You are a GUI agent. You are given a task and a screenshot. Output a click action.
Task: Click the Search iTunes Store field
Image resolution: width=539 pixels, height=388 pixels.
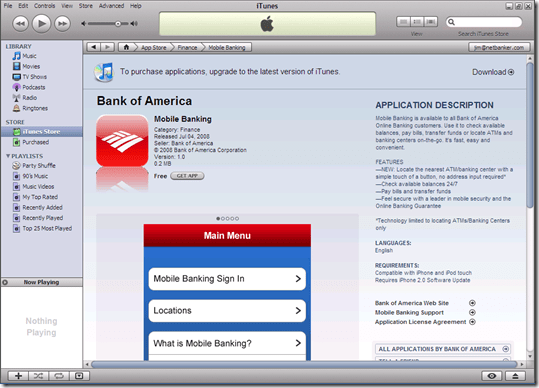(x=484, y=22)
